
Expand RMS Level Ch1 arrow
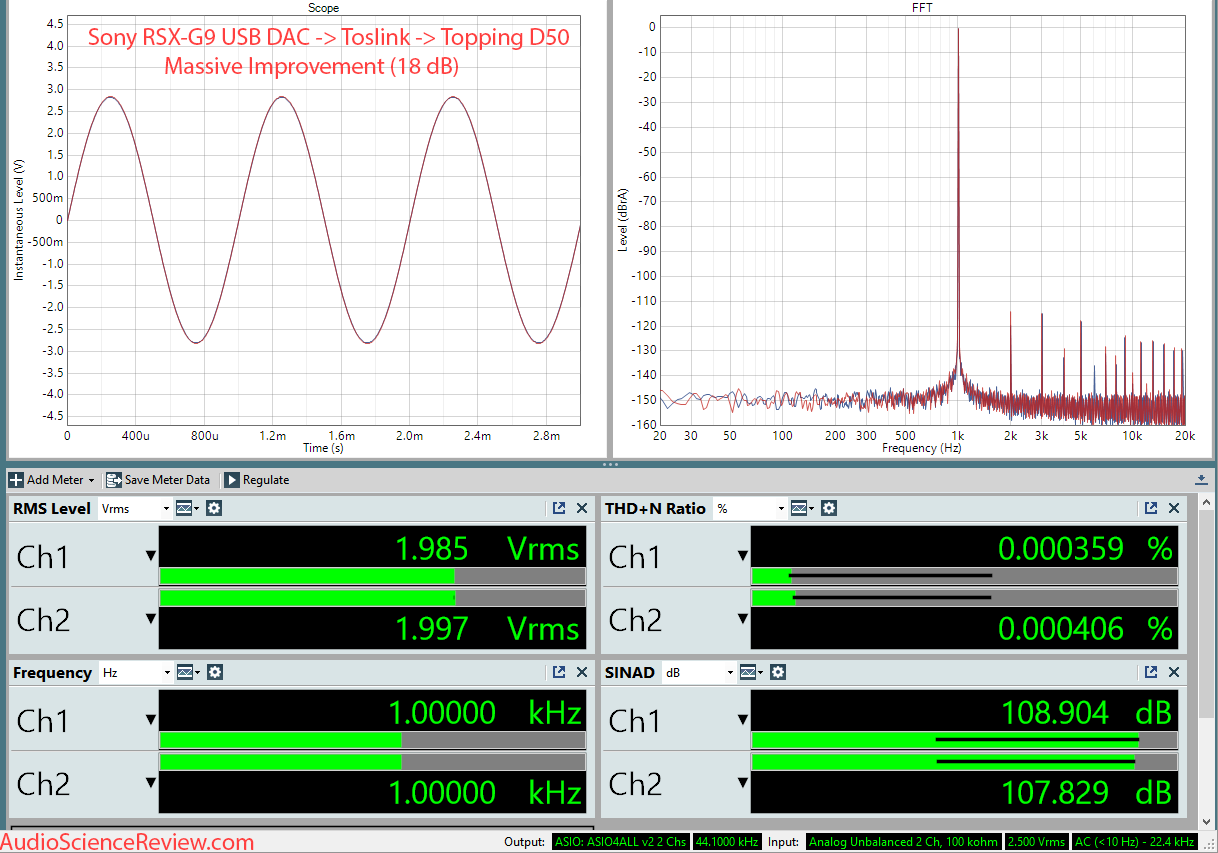tap(151, 556)
